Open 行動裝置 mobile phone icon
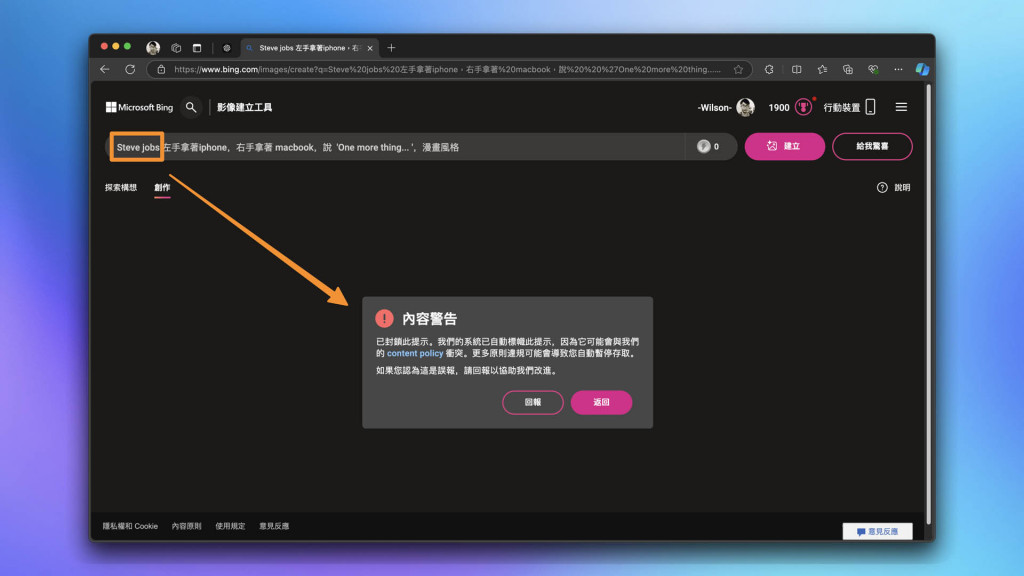The width and height of the screenshot is (1024, 576). pyautogui.click(x=871, y=107)
